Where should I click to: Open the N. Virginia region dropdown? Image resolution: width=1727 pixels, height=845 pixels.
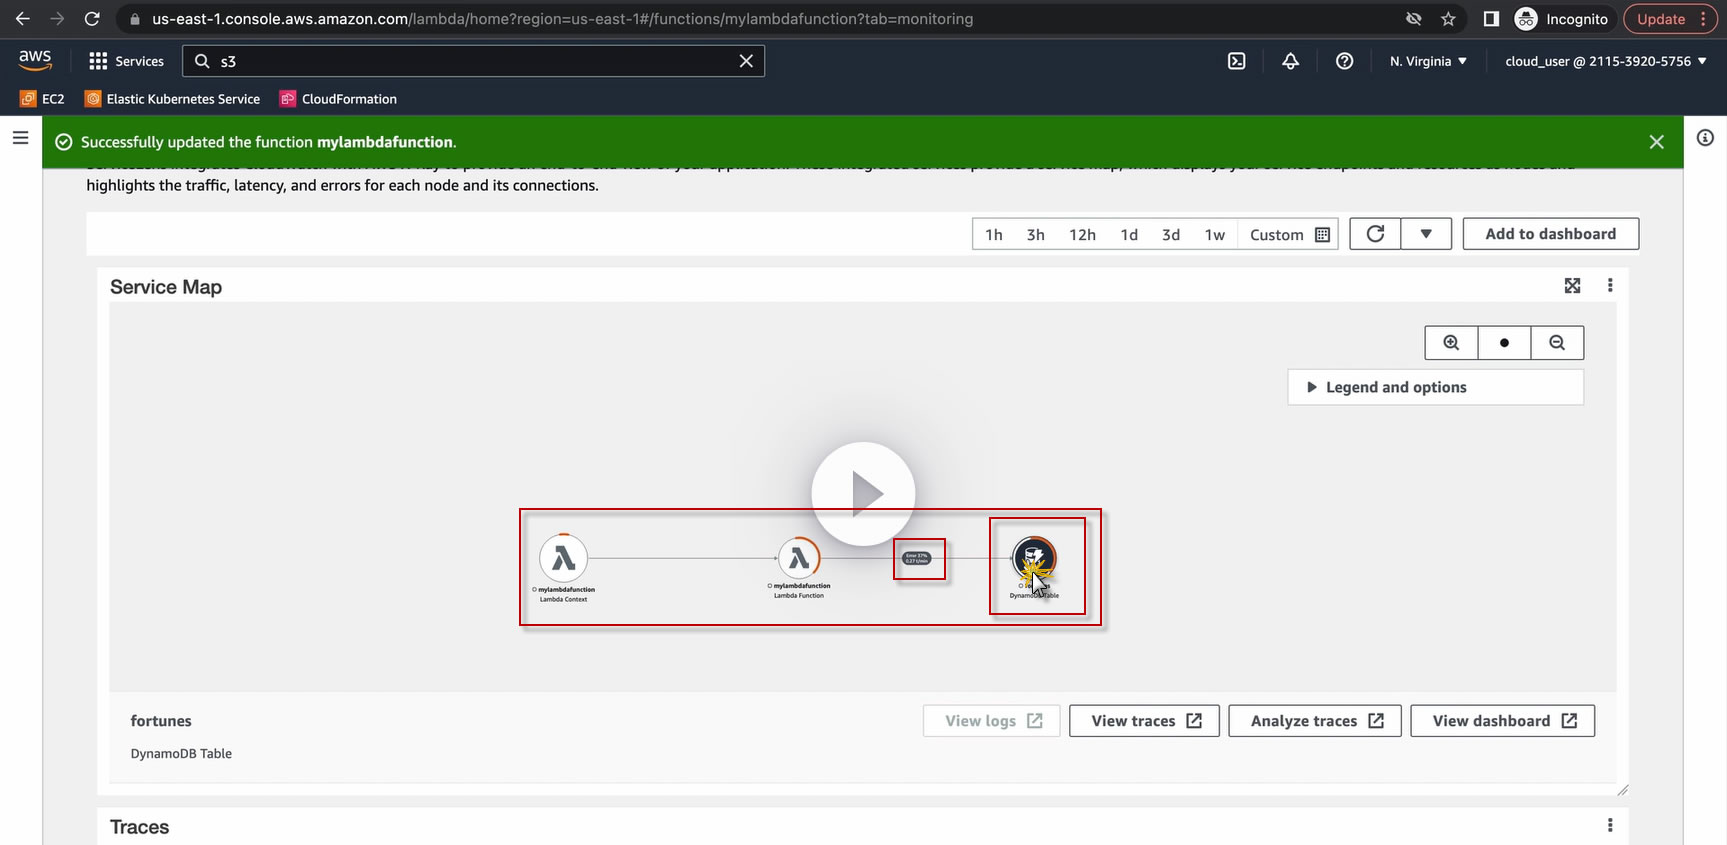1428,61
